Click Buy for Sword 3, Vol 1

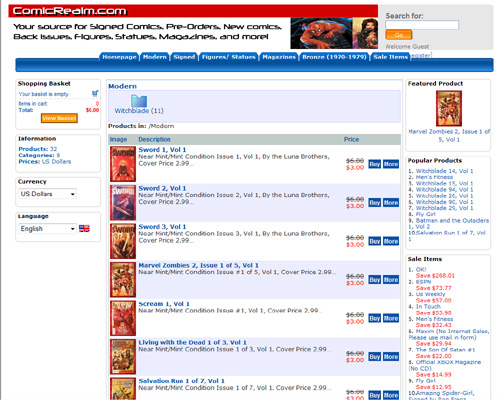[374, 241]
